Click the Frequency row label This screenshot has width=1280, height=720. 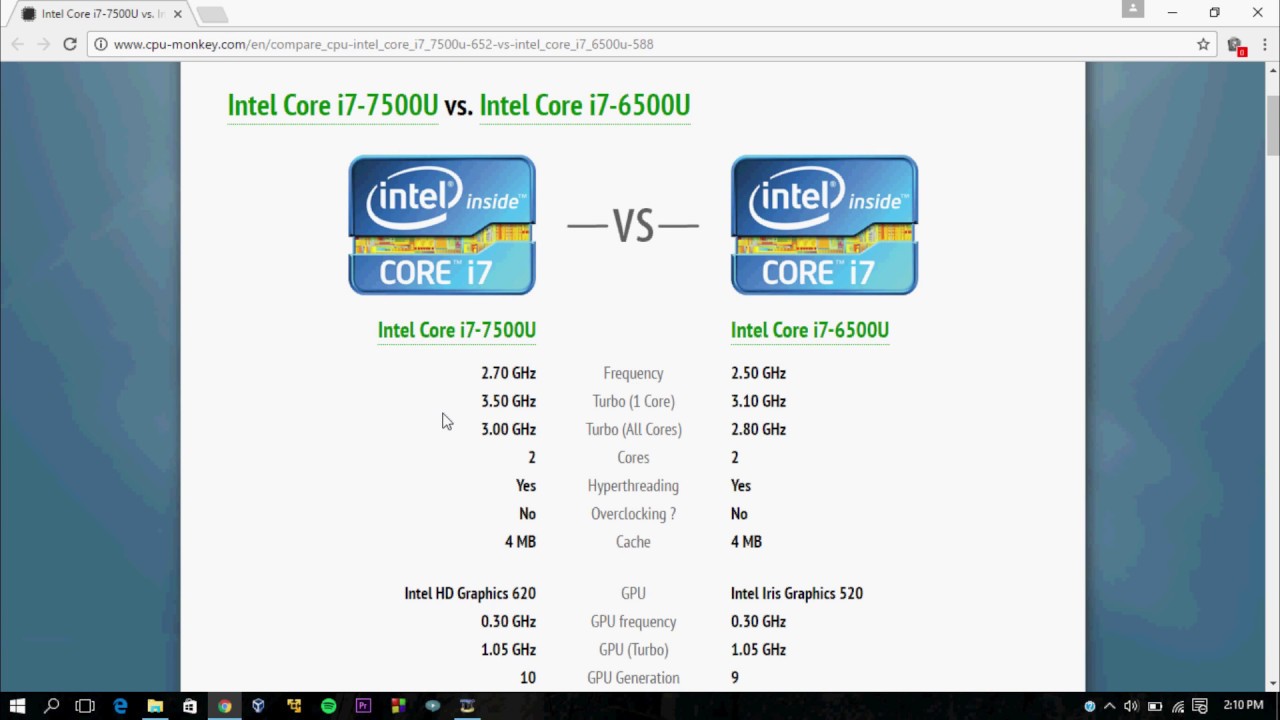pos(633,373)
